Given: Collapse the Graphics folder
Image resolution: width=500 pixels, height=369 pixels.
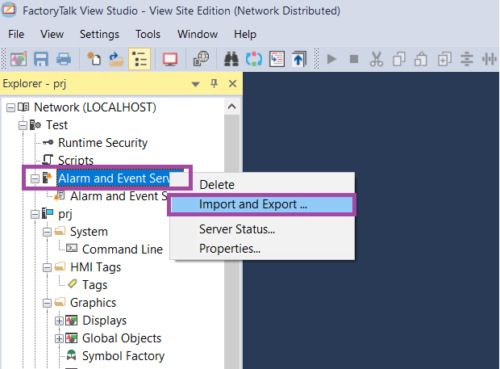Looking at the screenshot, I should tap(47, 303).
